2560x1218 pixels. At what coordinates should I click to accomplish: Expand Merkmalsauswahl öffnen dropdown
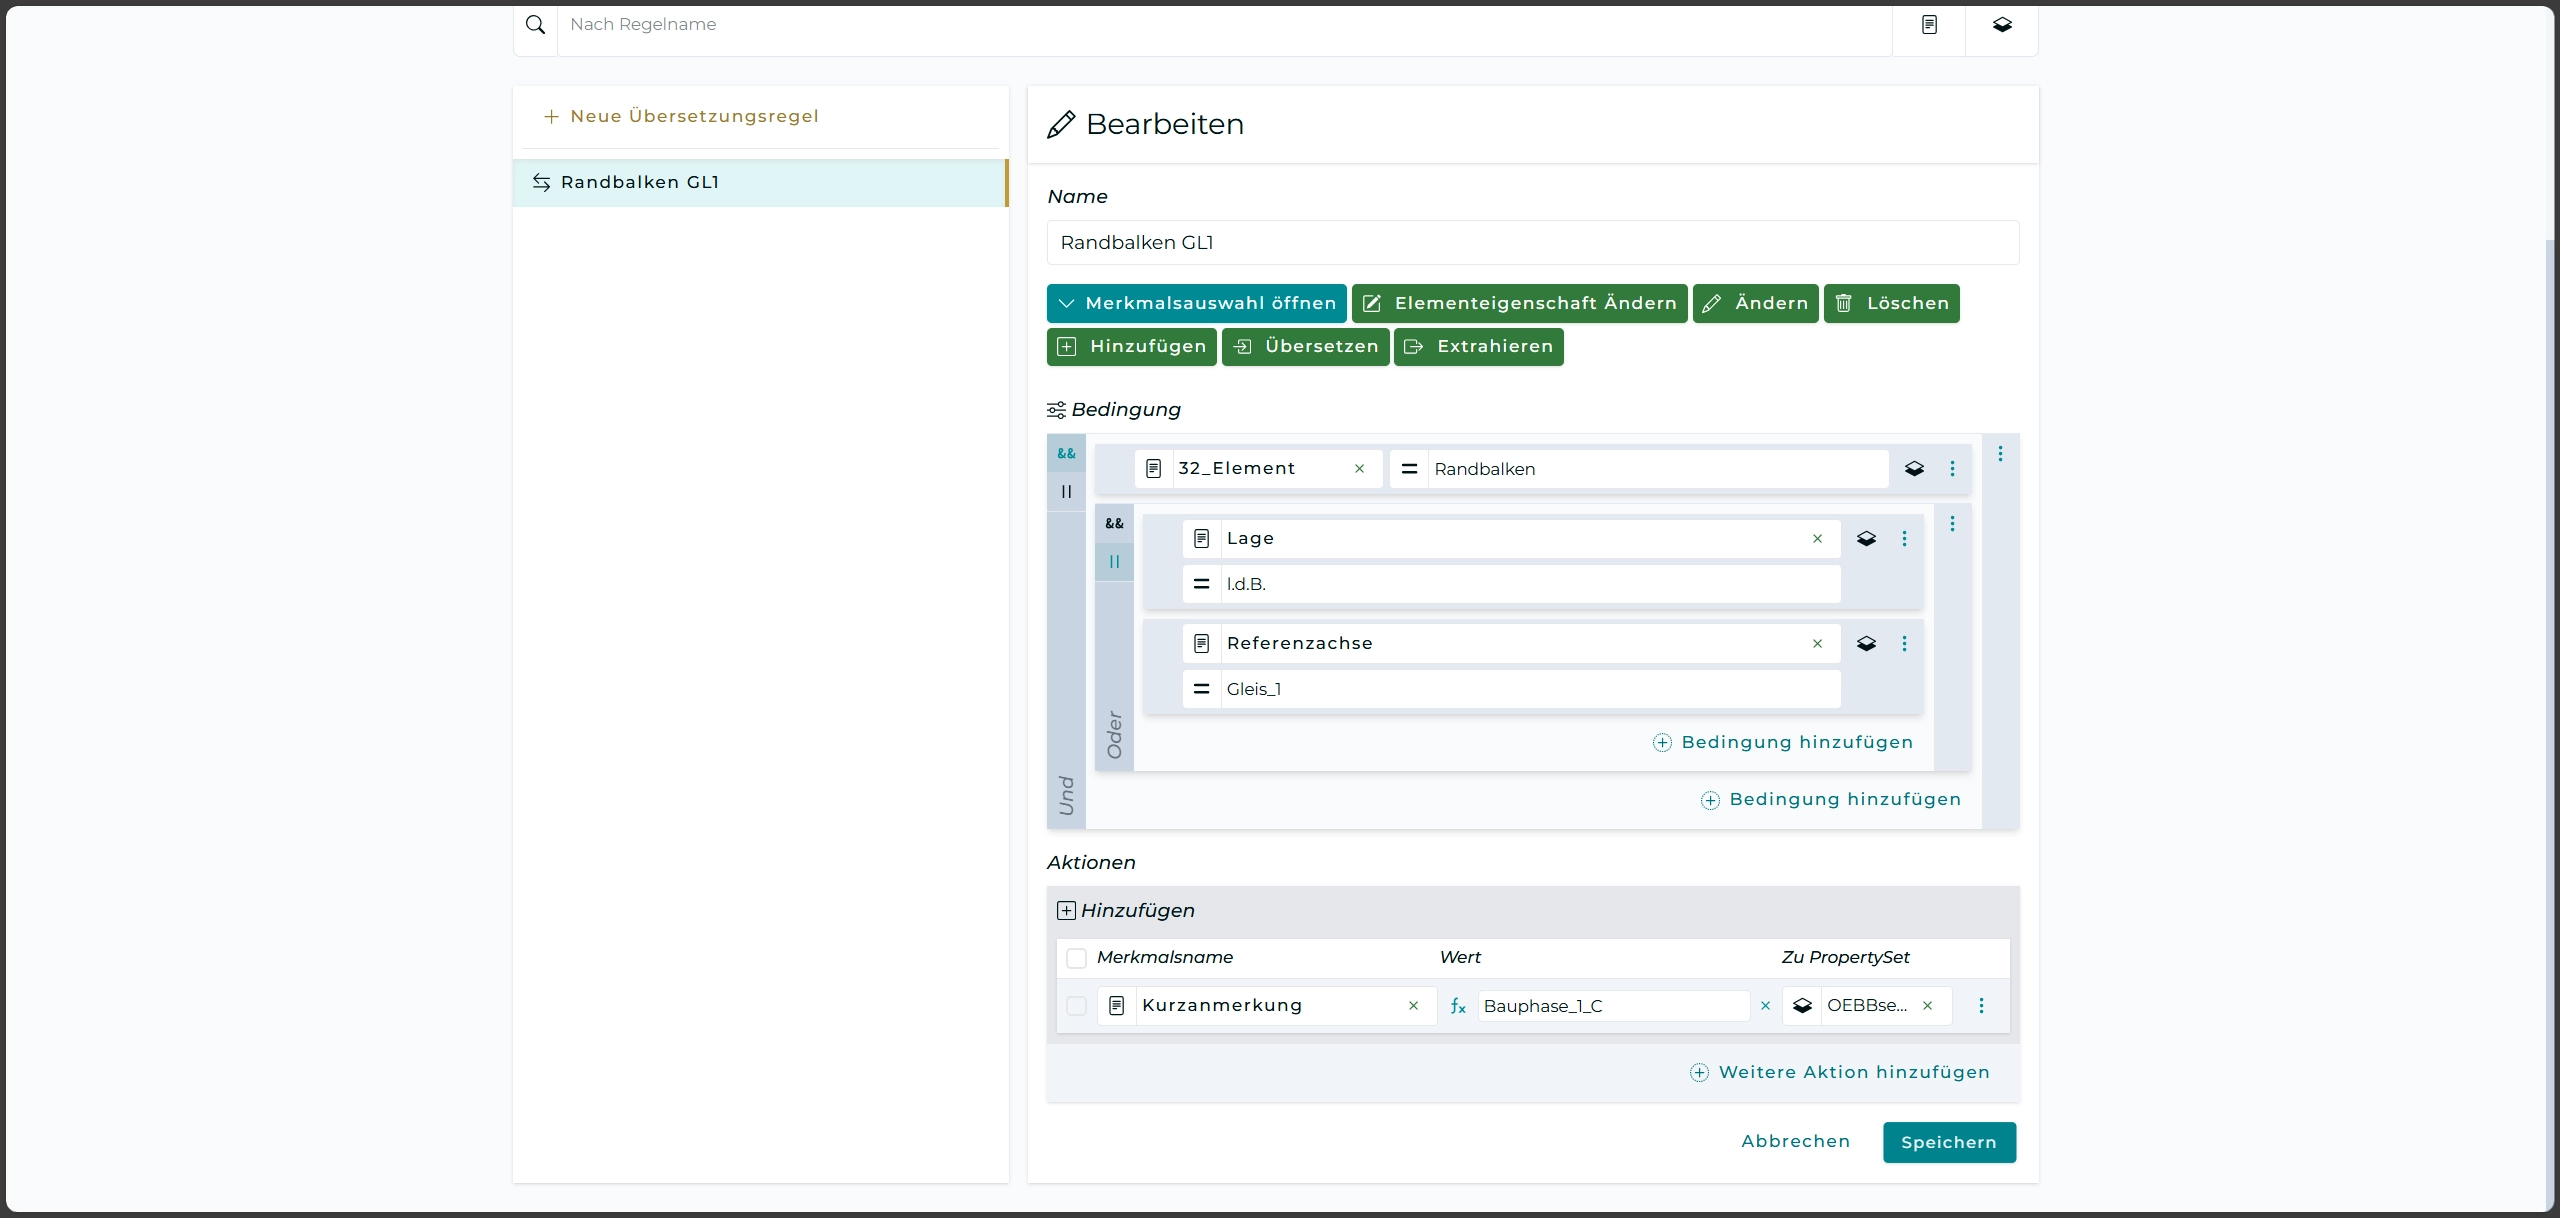(x=1196, y=304)
